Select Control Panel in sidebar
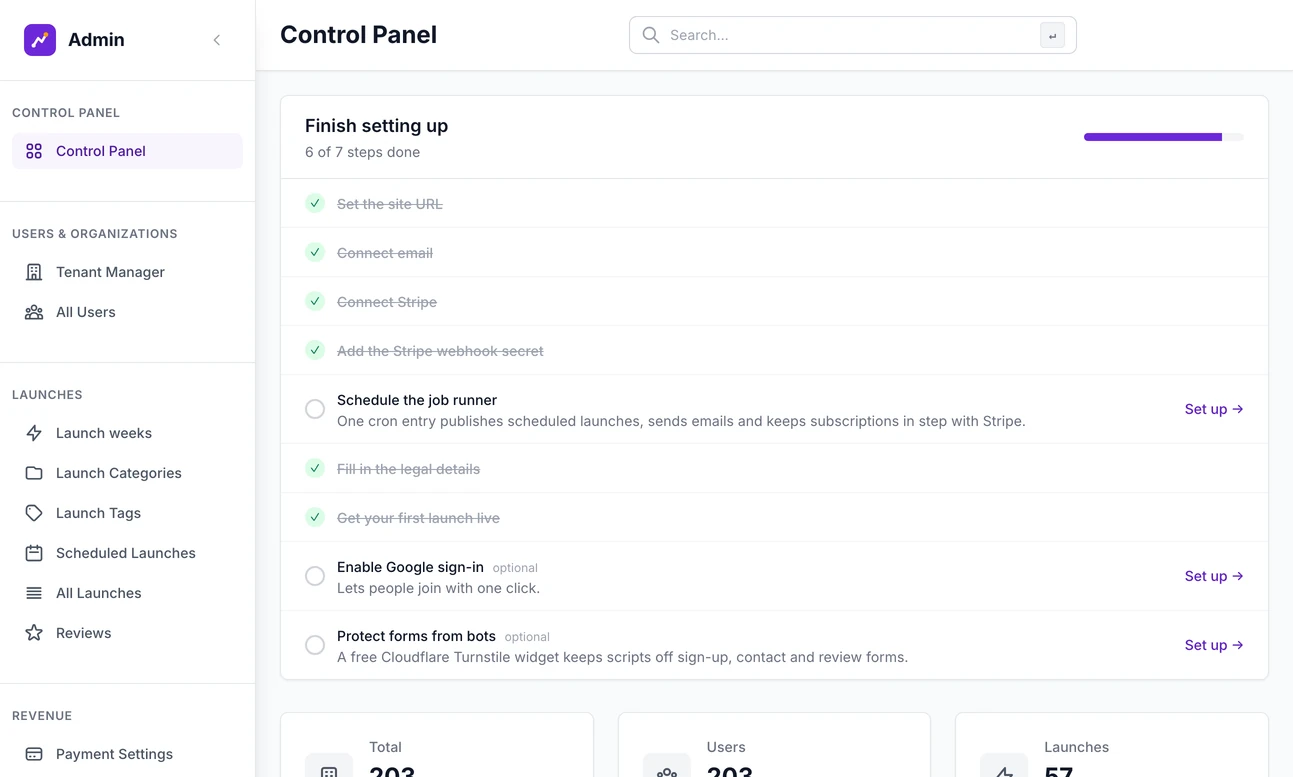Screen dimensions: 1293x777 pos(127,151)
